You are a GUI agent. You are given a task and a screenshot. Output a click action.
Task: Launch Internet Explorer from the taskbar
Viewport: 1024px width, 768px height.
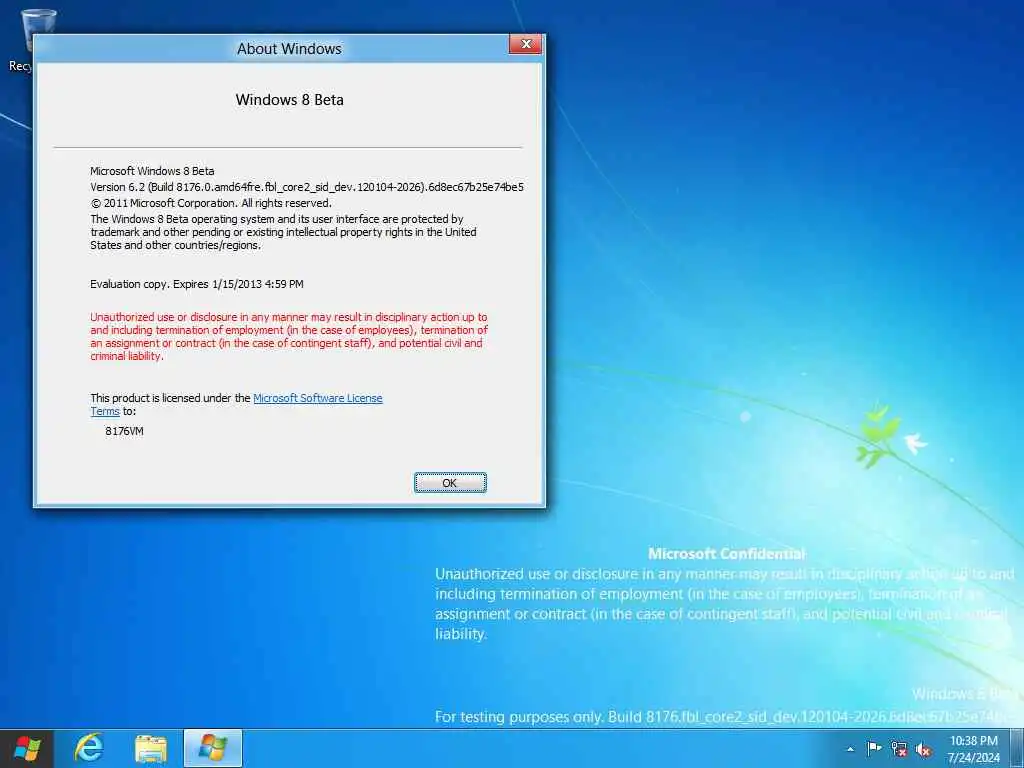pyautogui.click(x=89, y=748)
